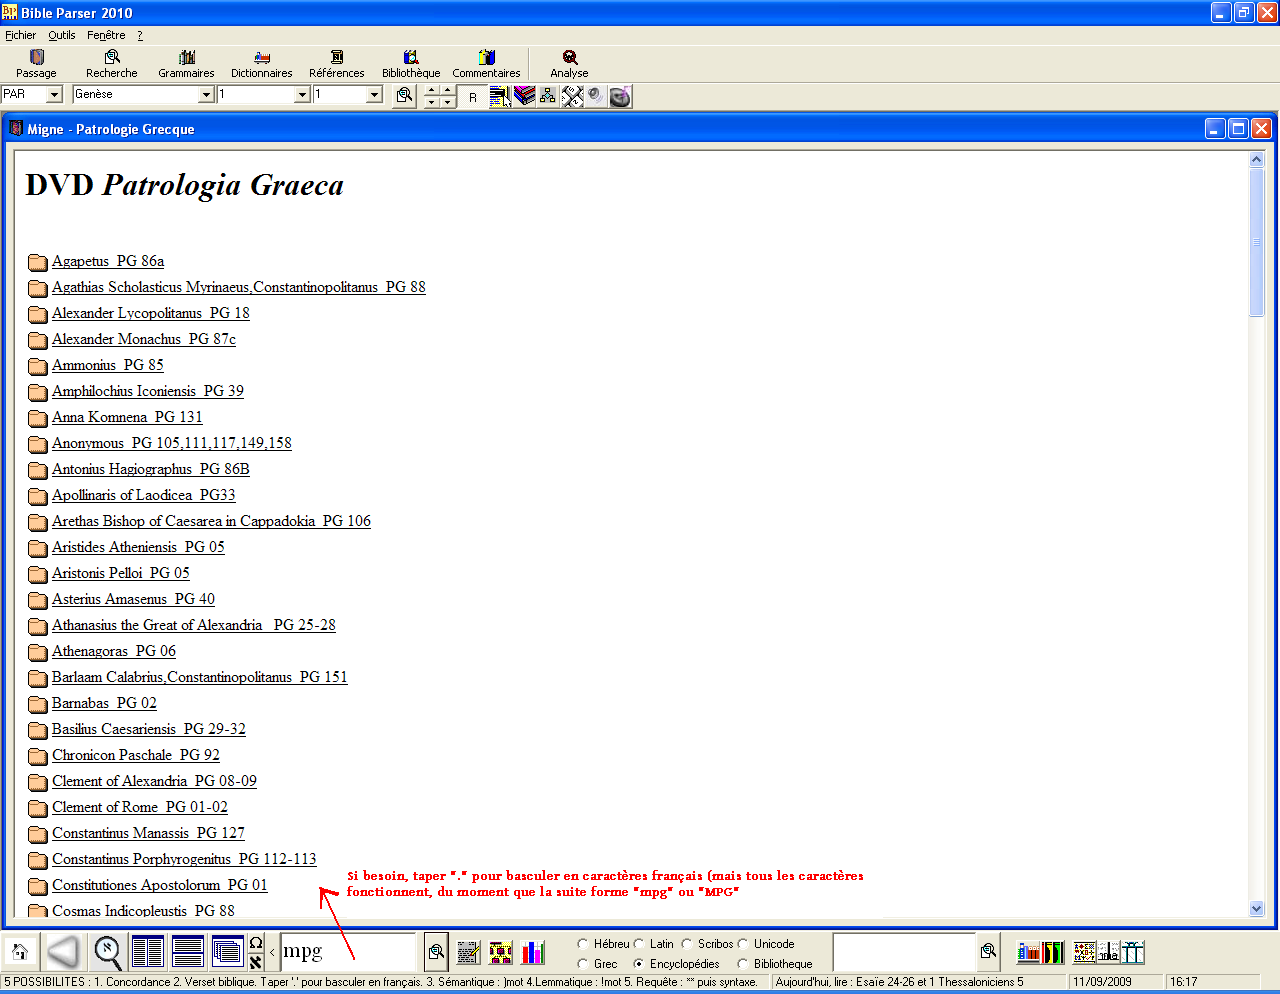Open the Alexander Lycopolitanus PG 18 link

pyautogui.click(x=151, y=313)
